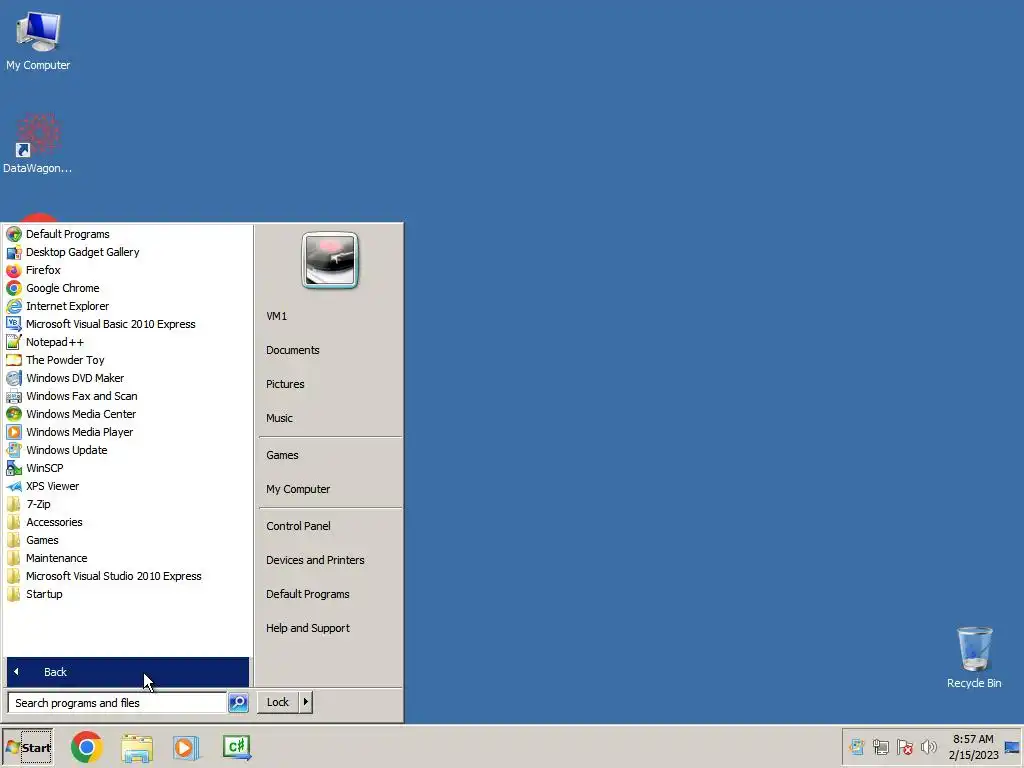
Task: Click the volume speaker tray icon
Action: (929, 746)
